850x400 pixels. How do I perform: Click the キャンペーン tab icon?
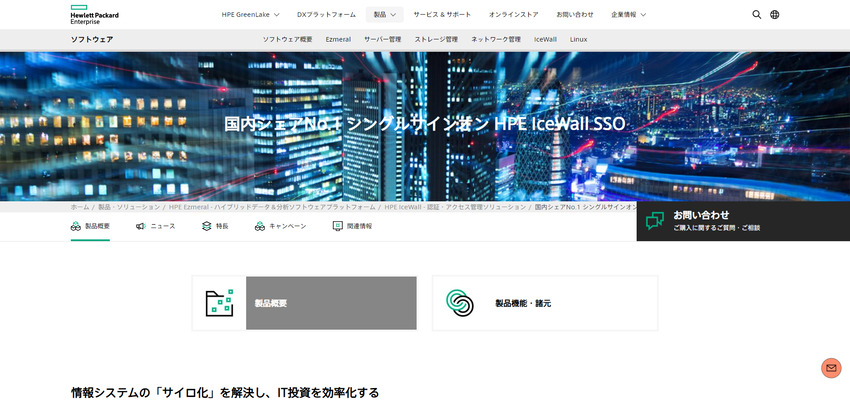(260, 226)
